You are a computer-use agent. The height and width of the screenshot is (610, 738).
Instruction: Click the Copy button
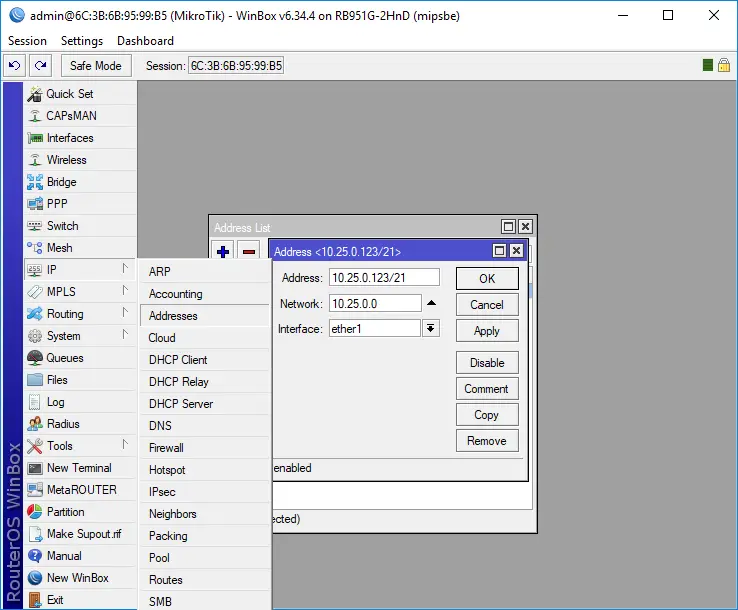pyautogui.click(x=487, y=415)
